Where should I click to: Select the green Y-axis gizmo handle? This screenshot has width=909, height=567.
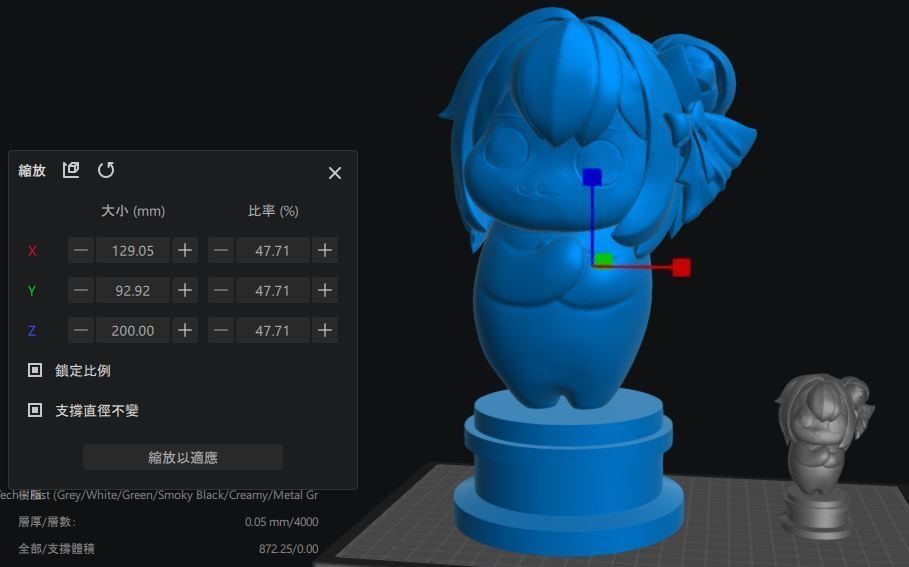(603, 260)
